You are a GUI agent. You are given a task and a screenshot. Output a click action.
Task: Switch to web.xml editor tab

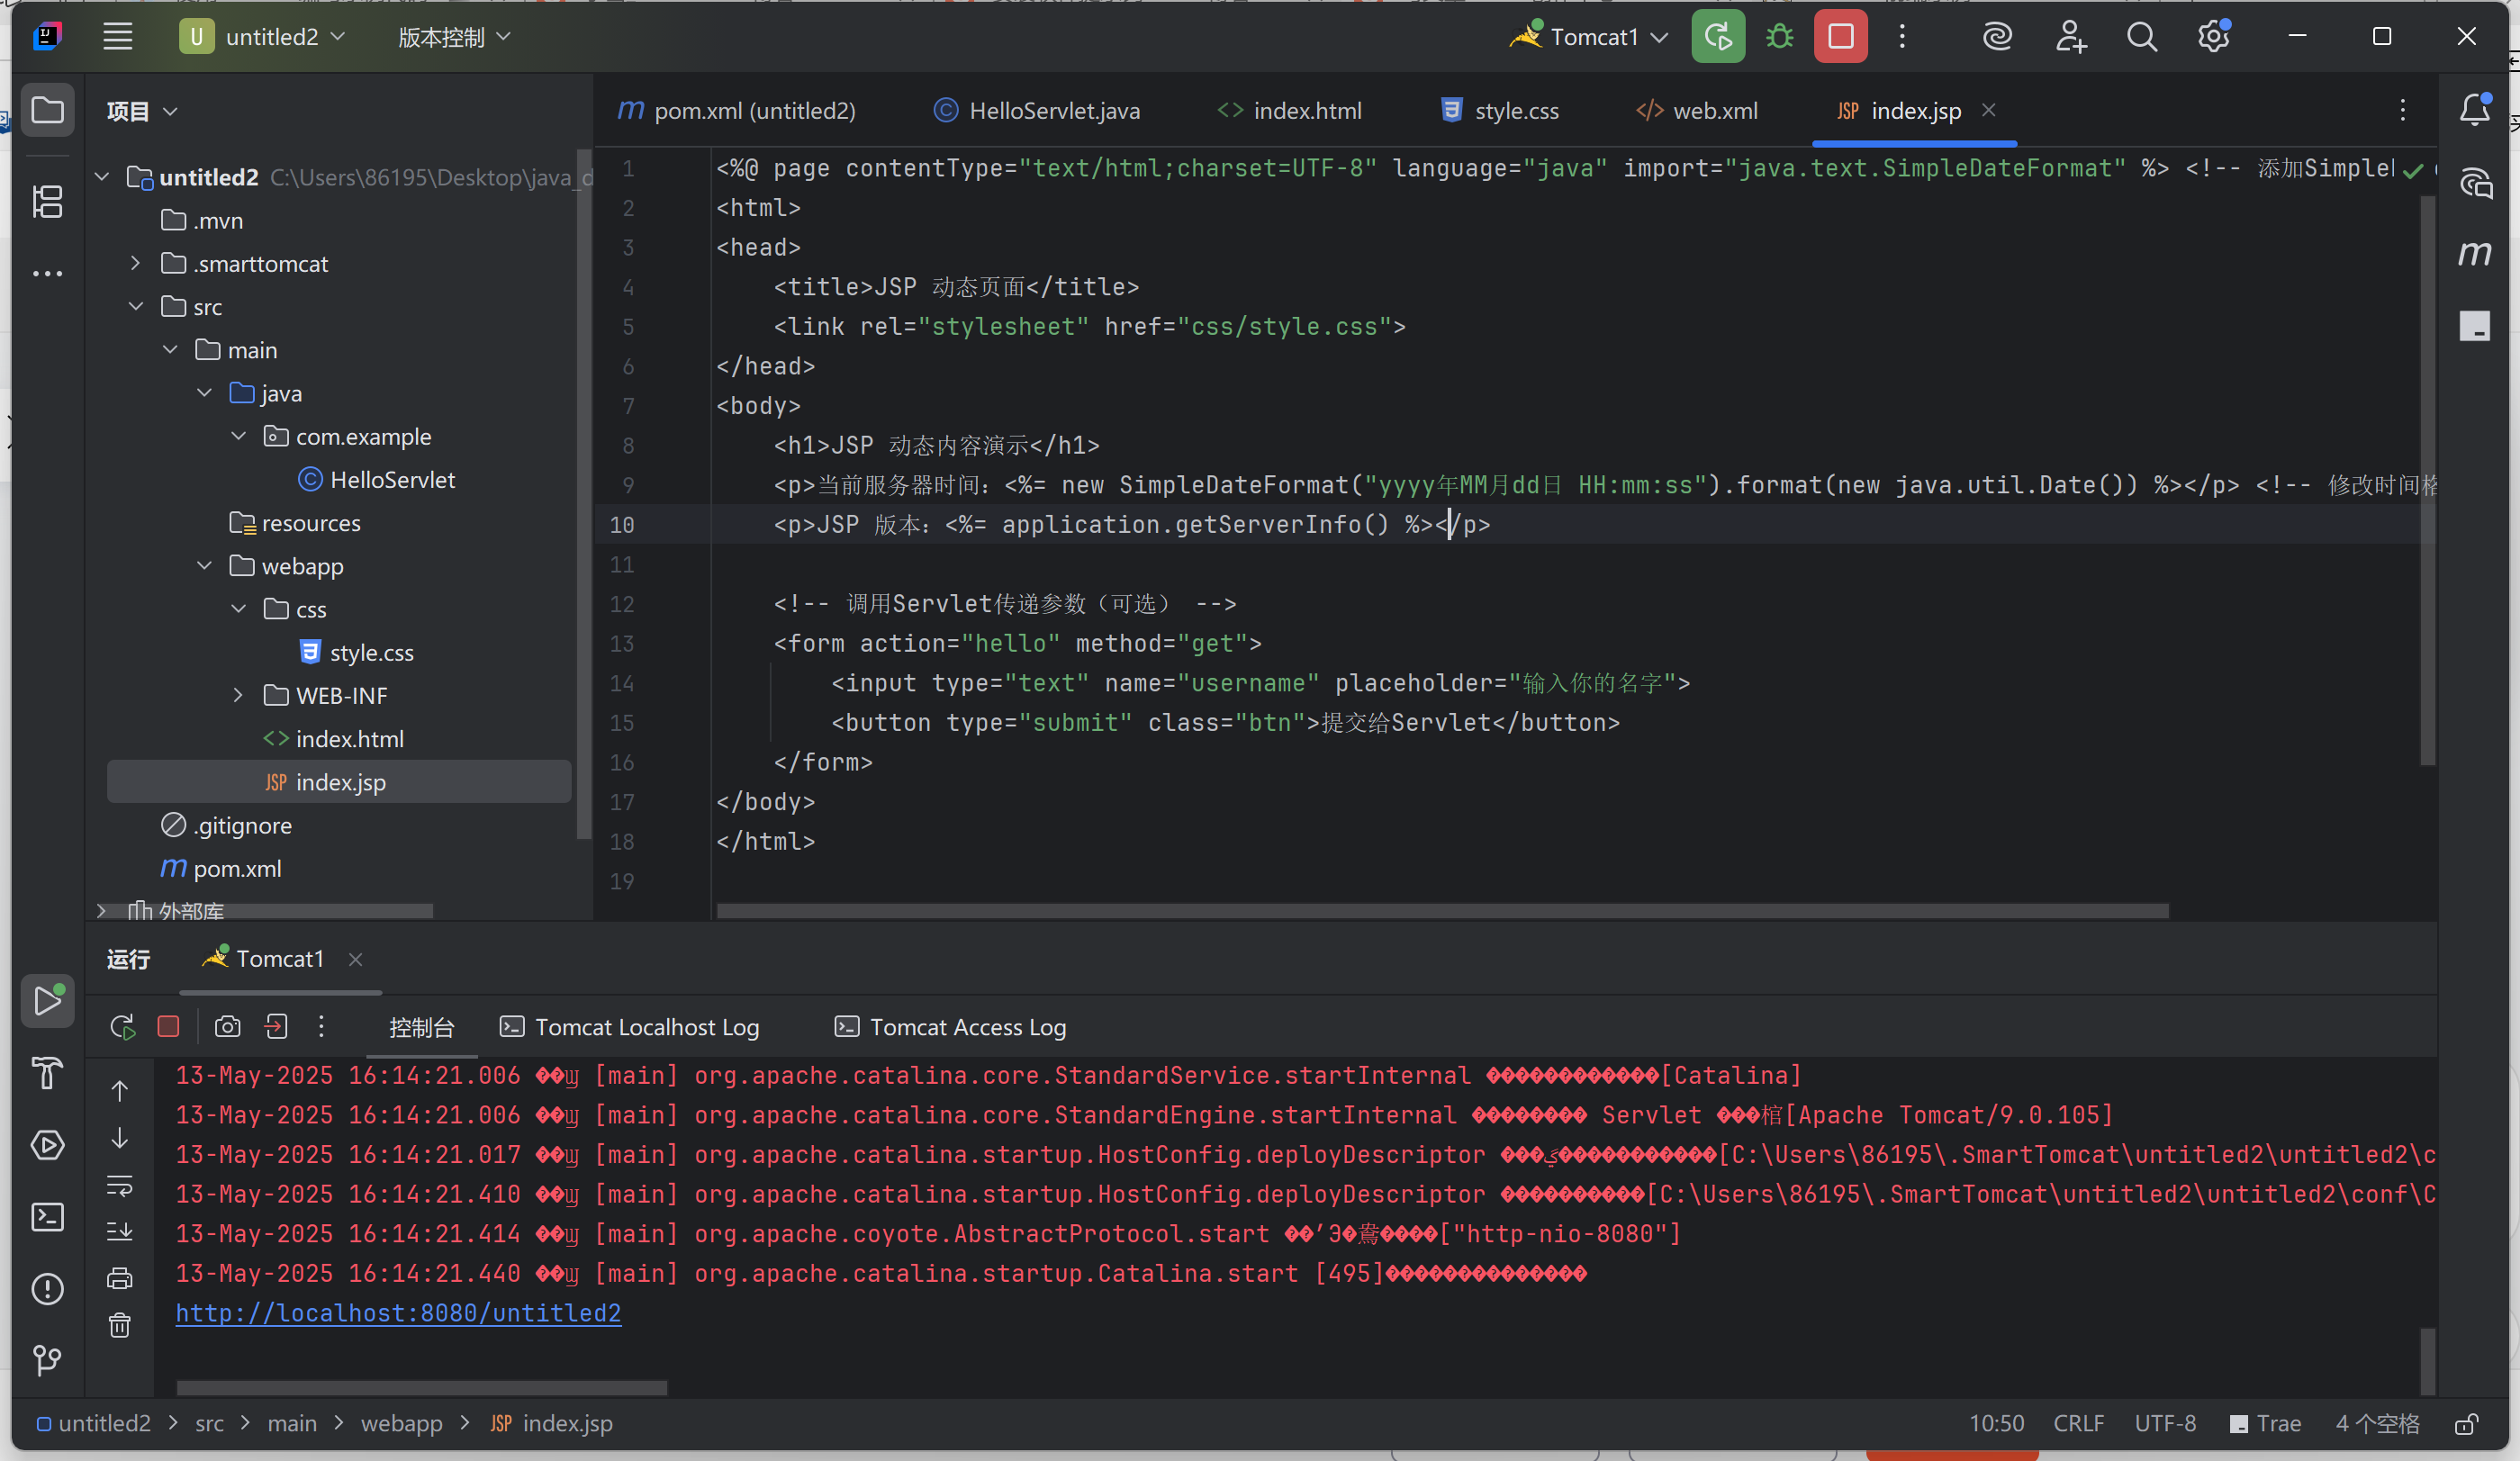coord(1697,111)
